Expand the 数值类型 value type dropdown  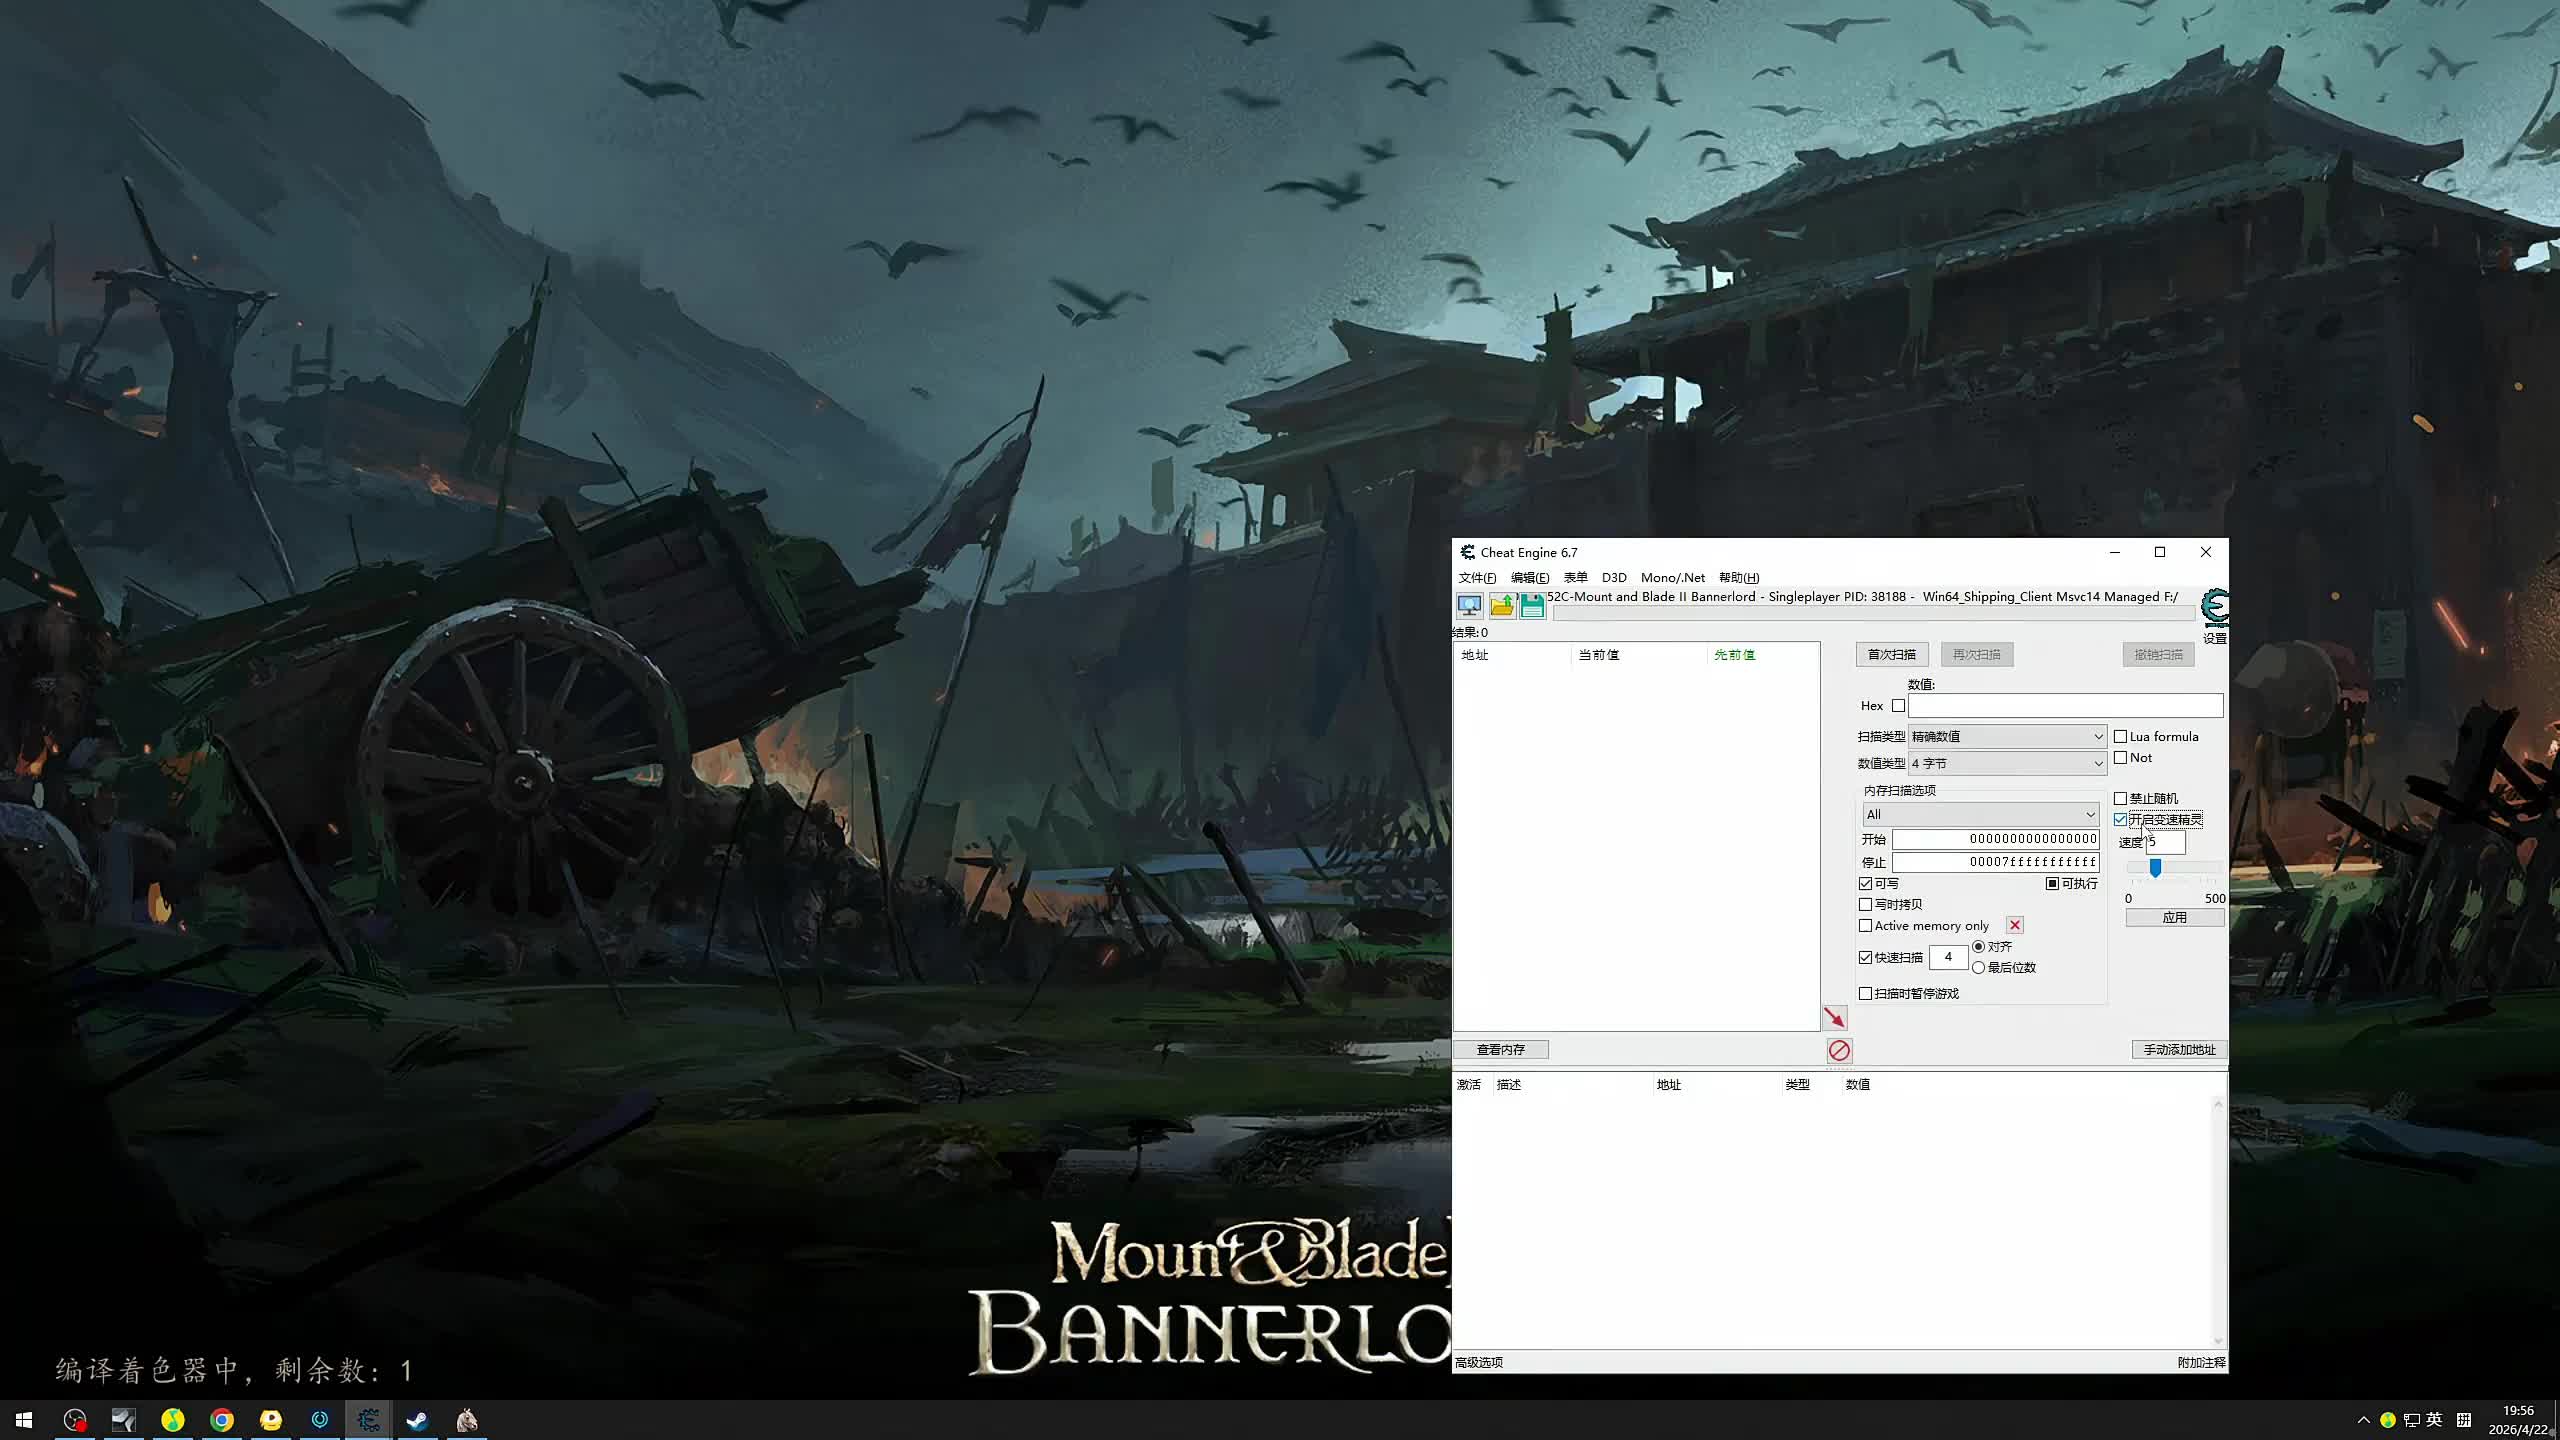(2006, 764)
